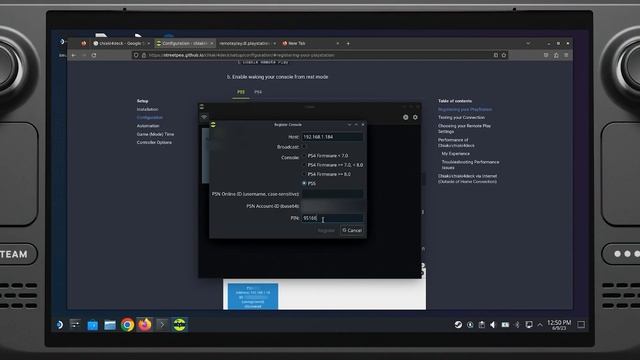
Task: Open the Chiaki app taskbar icon
Action: [179, 325]
